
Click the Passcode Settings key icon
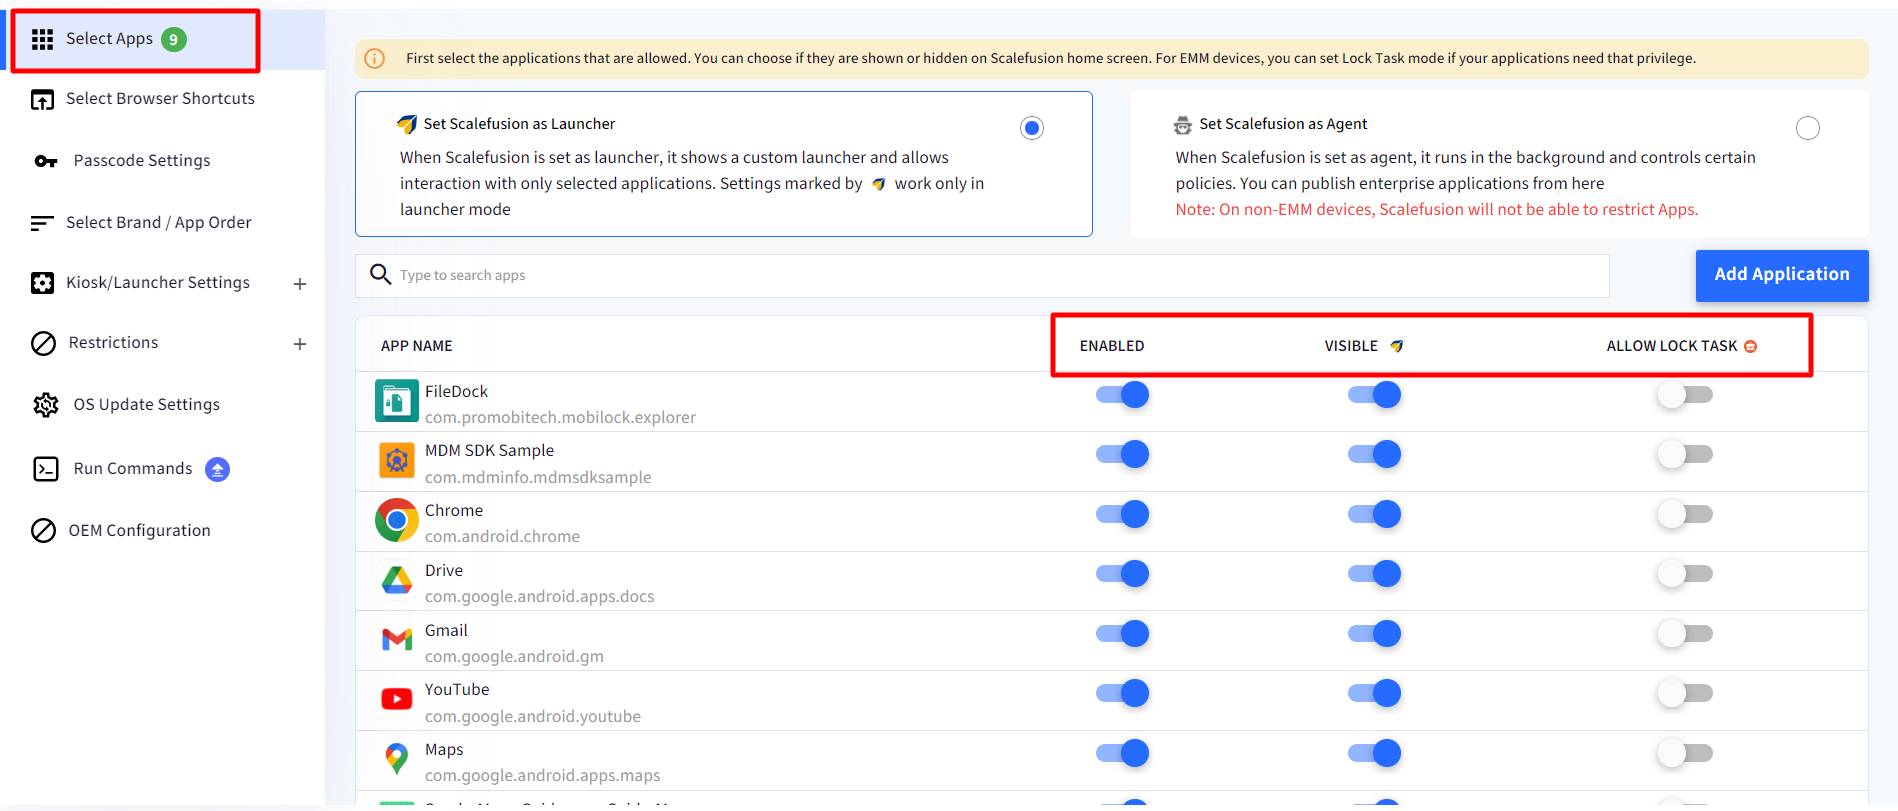pos(46,161)
